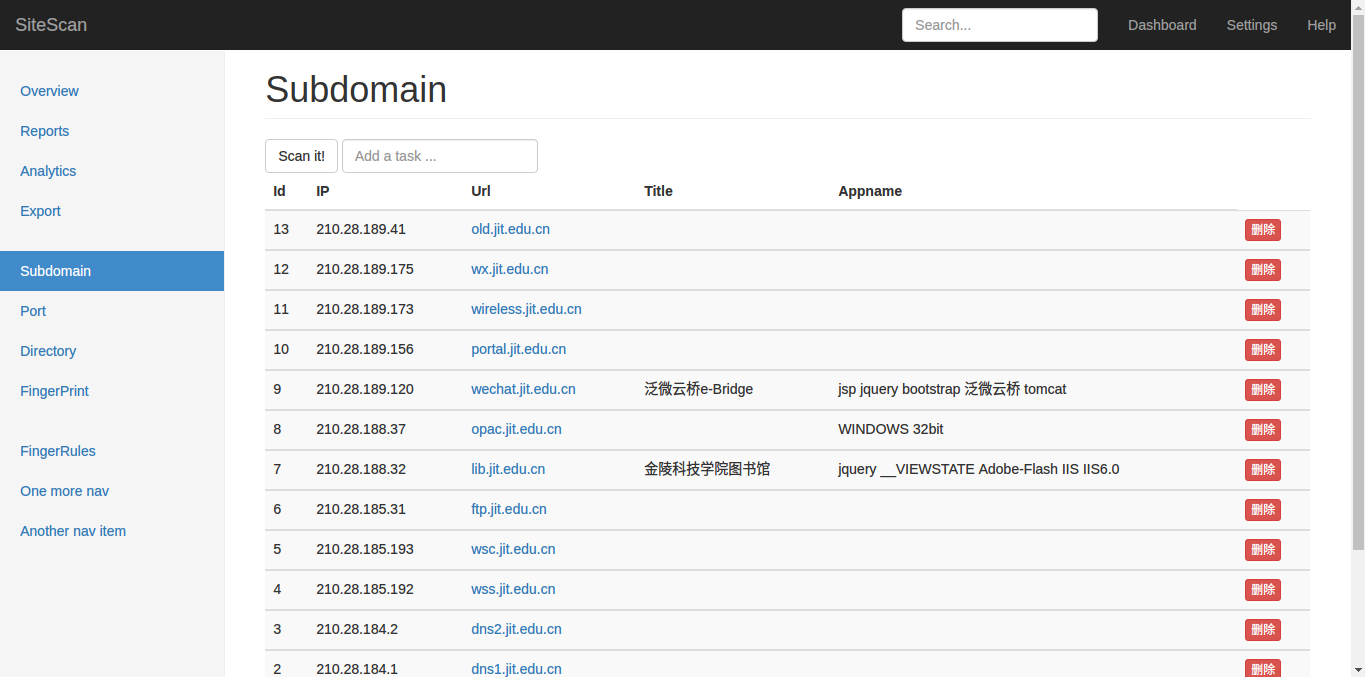Click the Appname column header
1365x677 pixels.
tap(870, 191)
